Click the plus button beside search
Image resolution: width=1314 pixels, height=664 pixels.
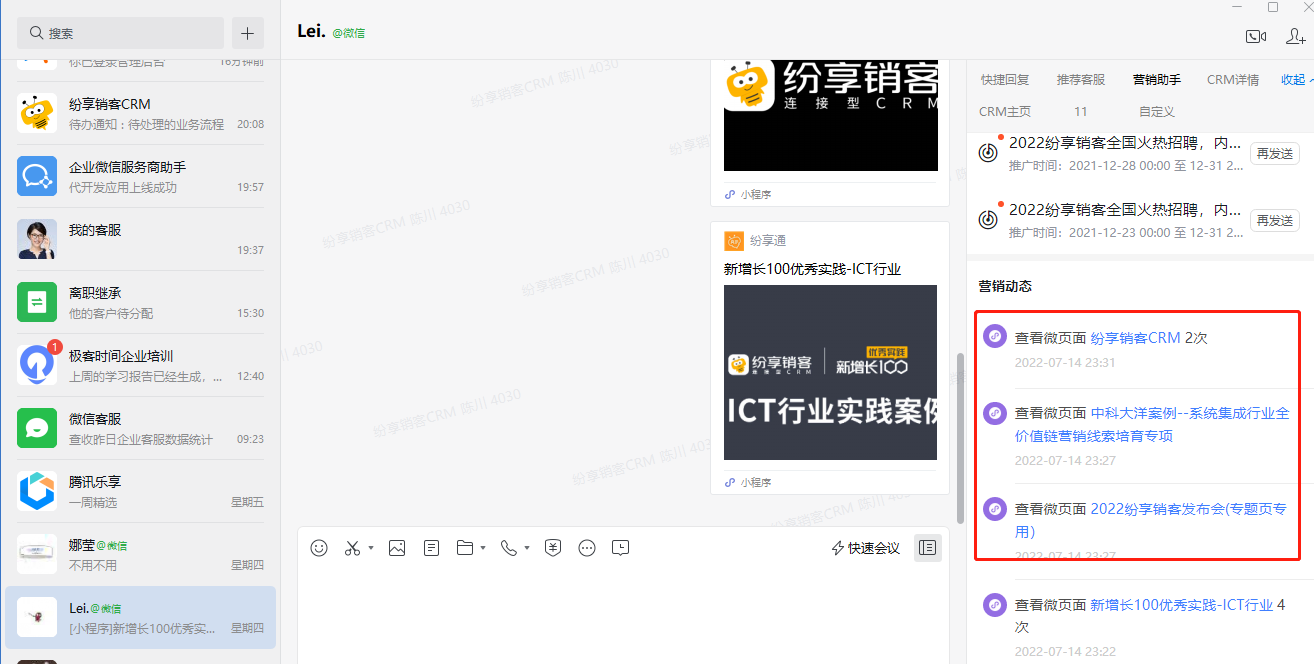(248, 33)
